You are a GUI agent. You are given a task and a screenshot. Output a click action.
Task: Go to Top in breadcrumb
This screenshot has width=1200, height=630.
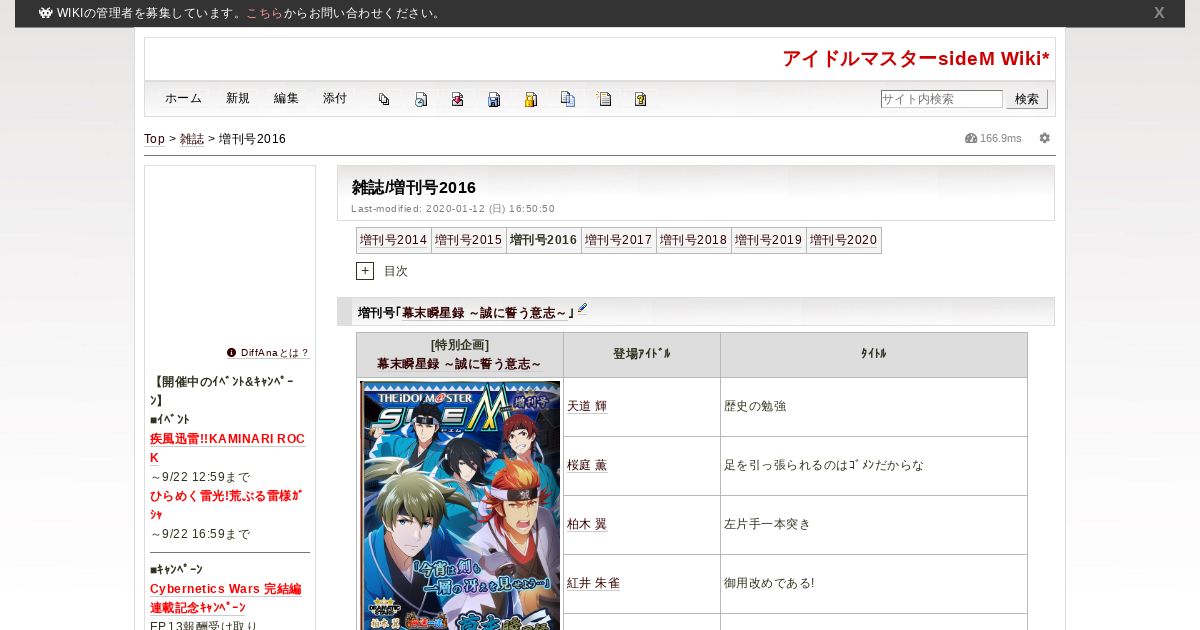click(x=154, y=139)
